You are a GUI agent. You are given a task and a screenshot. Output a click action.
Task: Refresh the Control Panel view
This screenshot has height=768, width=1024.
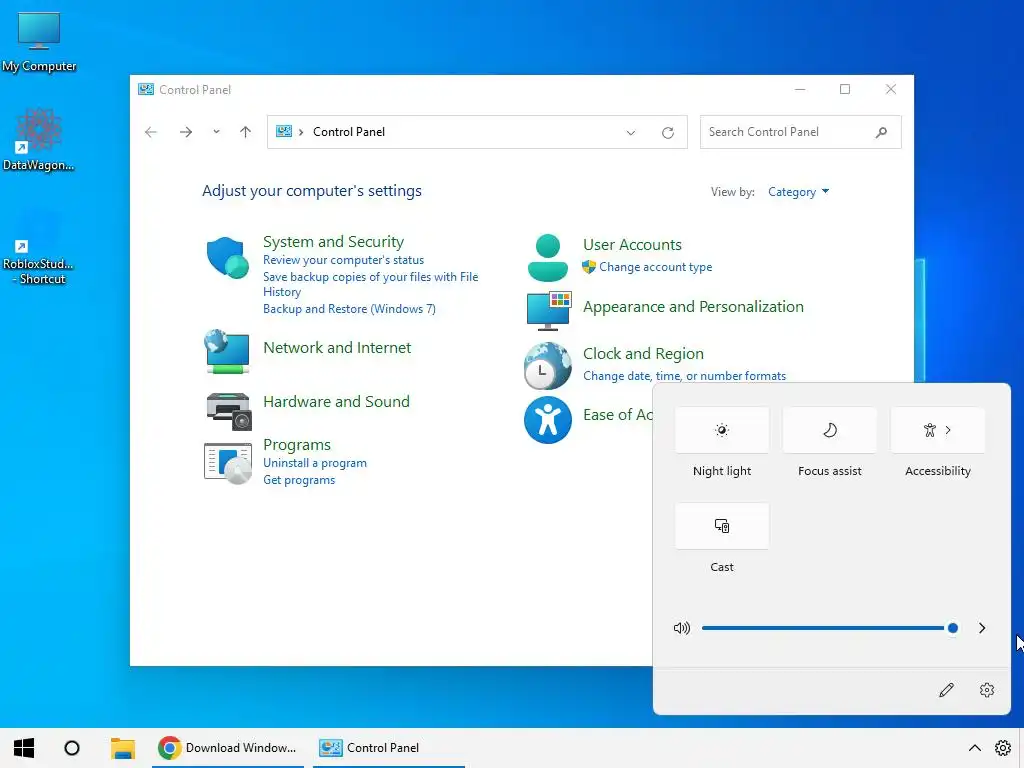click(x=667, y=133)
